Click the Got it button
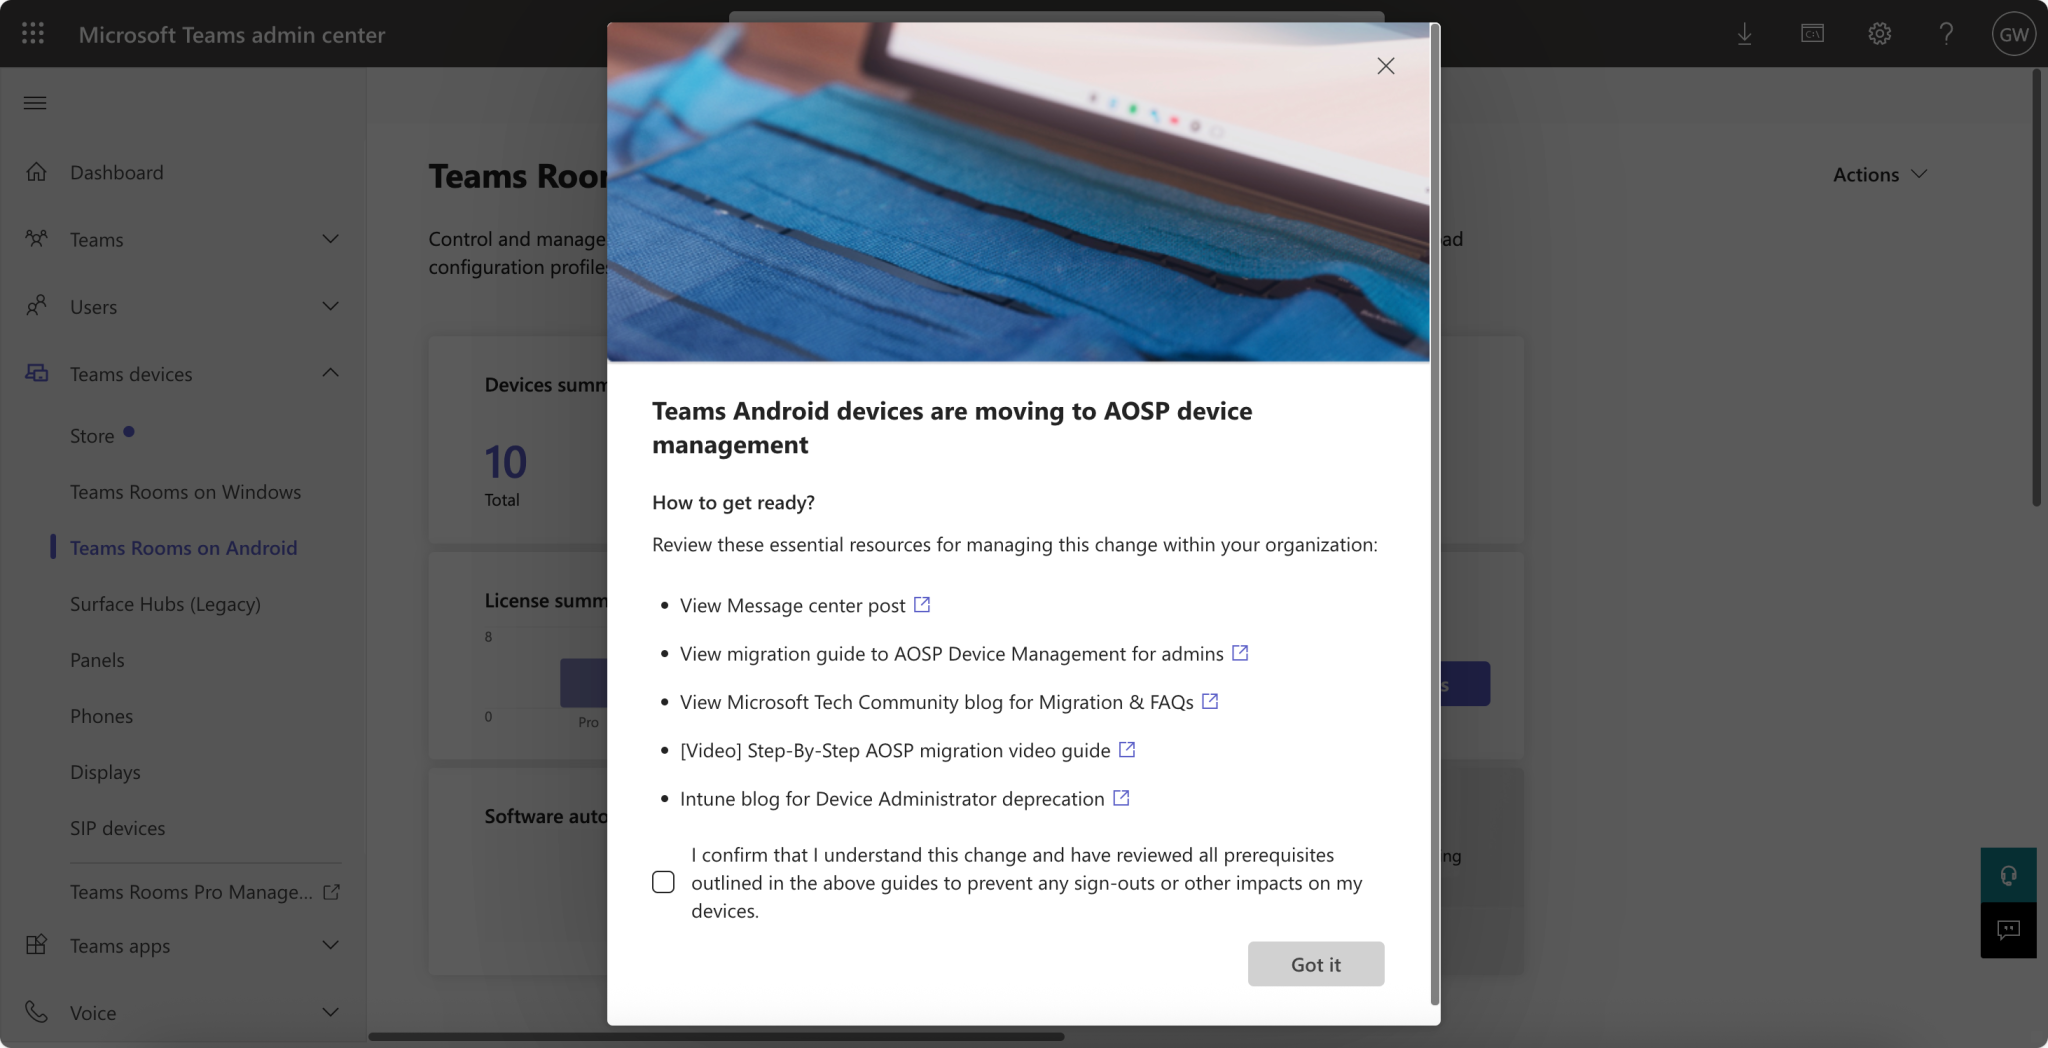This screenshot has height=1048, width=2048. [x=1315, y=963]
